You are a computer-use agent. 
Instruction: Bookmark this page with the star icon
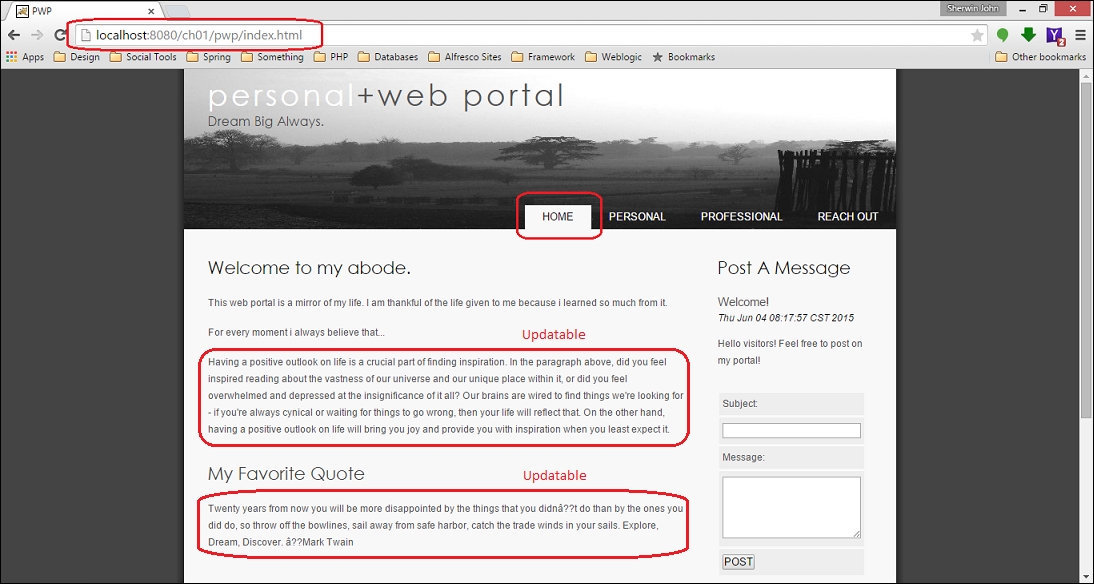(x=977, y=36)
